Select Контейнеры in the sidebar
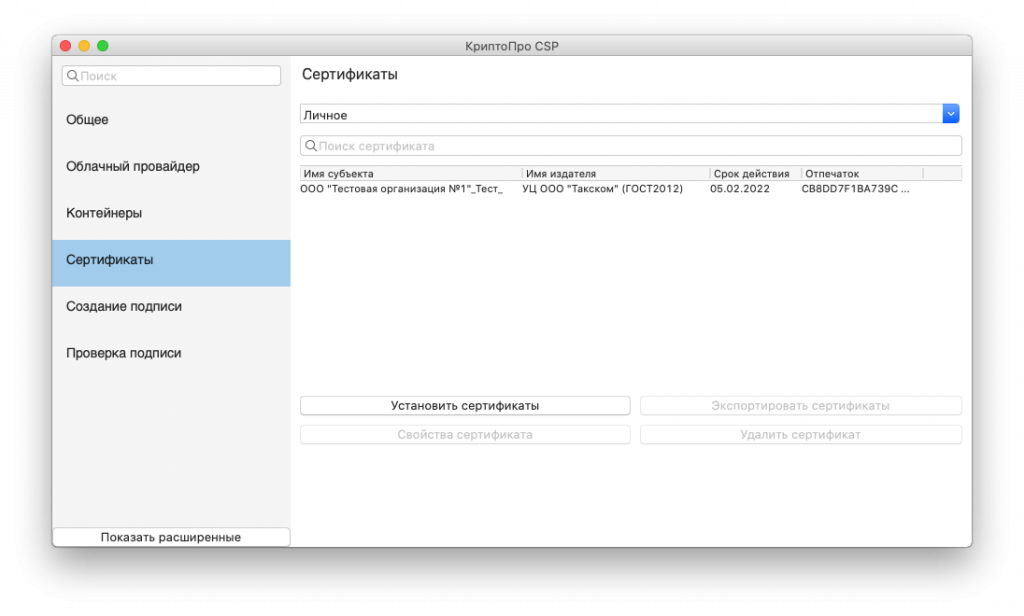The image size is (1024, 616). [171, 213]
